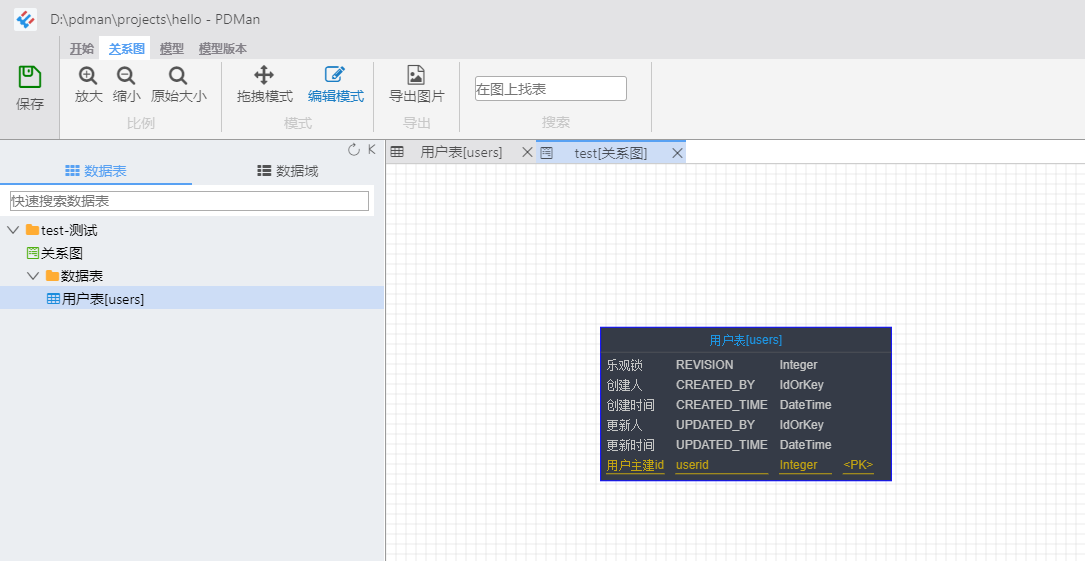Click the UPDATED_TIME field in the entity
This screenshot has width=1085, height=561.
coord(722,445)
